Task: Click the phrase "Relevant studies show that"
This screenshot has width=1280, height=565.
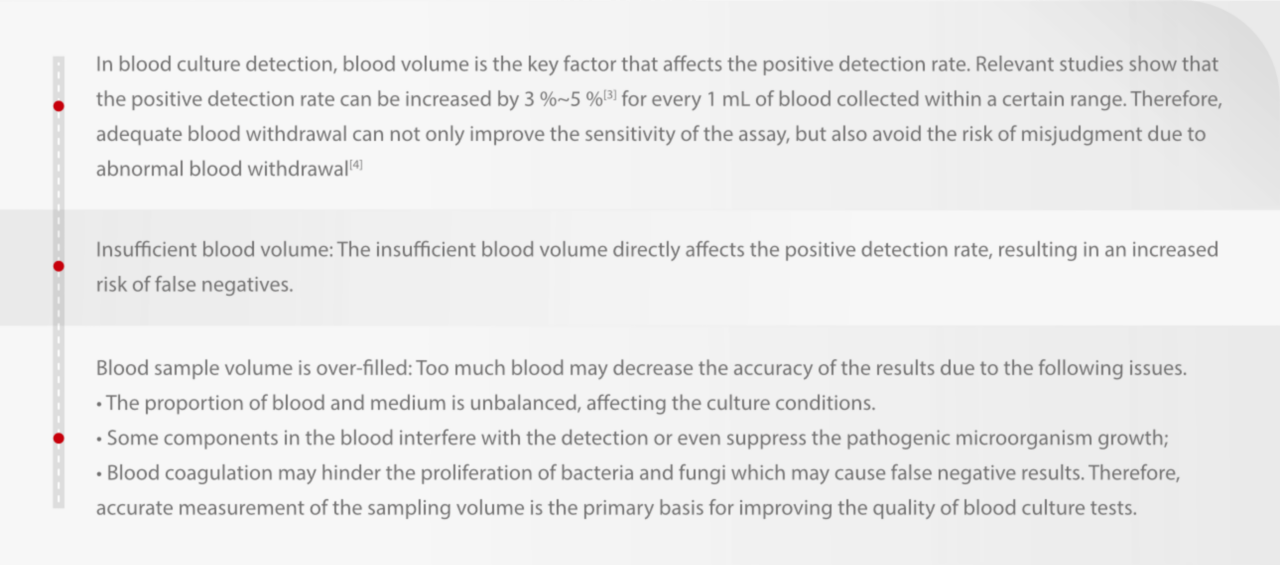Action: pyautogui.click(x=1097, y=64)
